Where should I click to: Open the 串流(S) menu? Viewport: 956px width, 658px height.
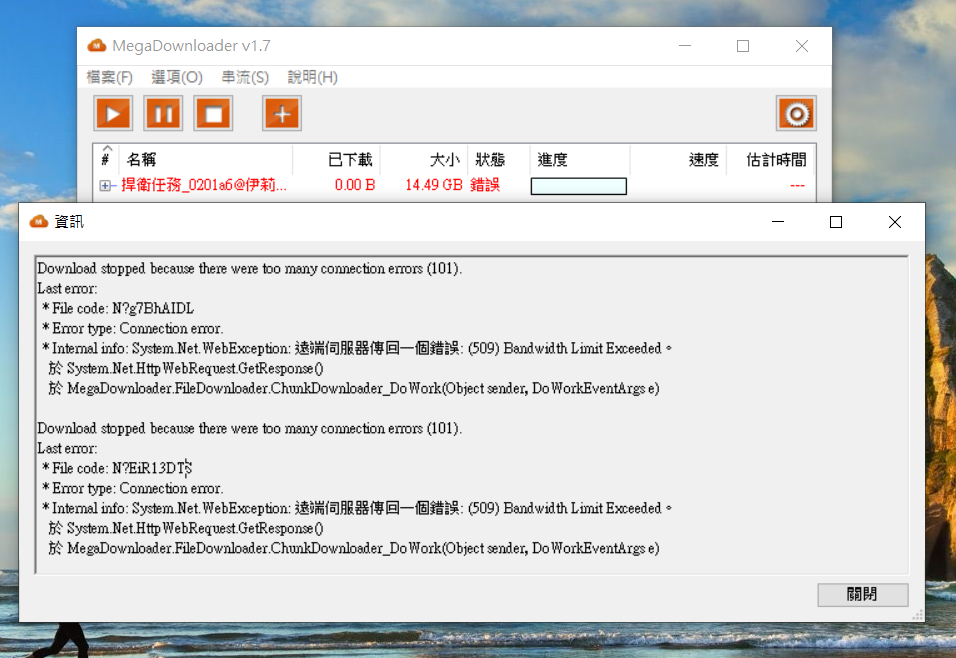tap(245, 77)
